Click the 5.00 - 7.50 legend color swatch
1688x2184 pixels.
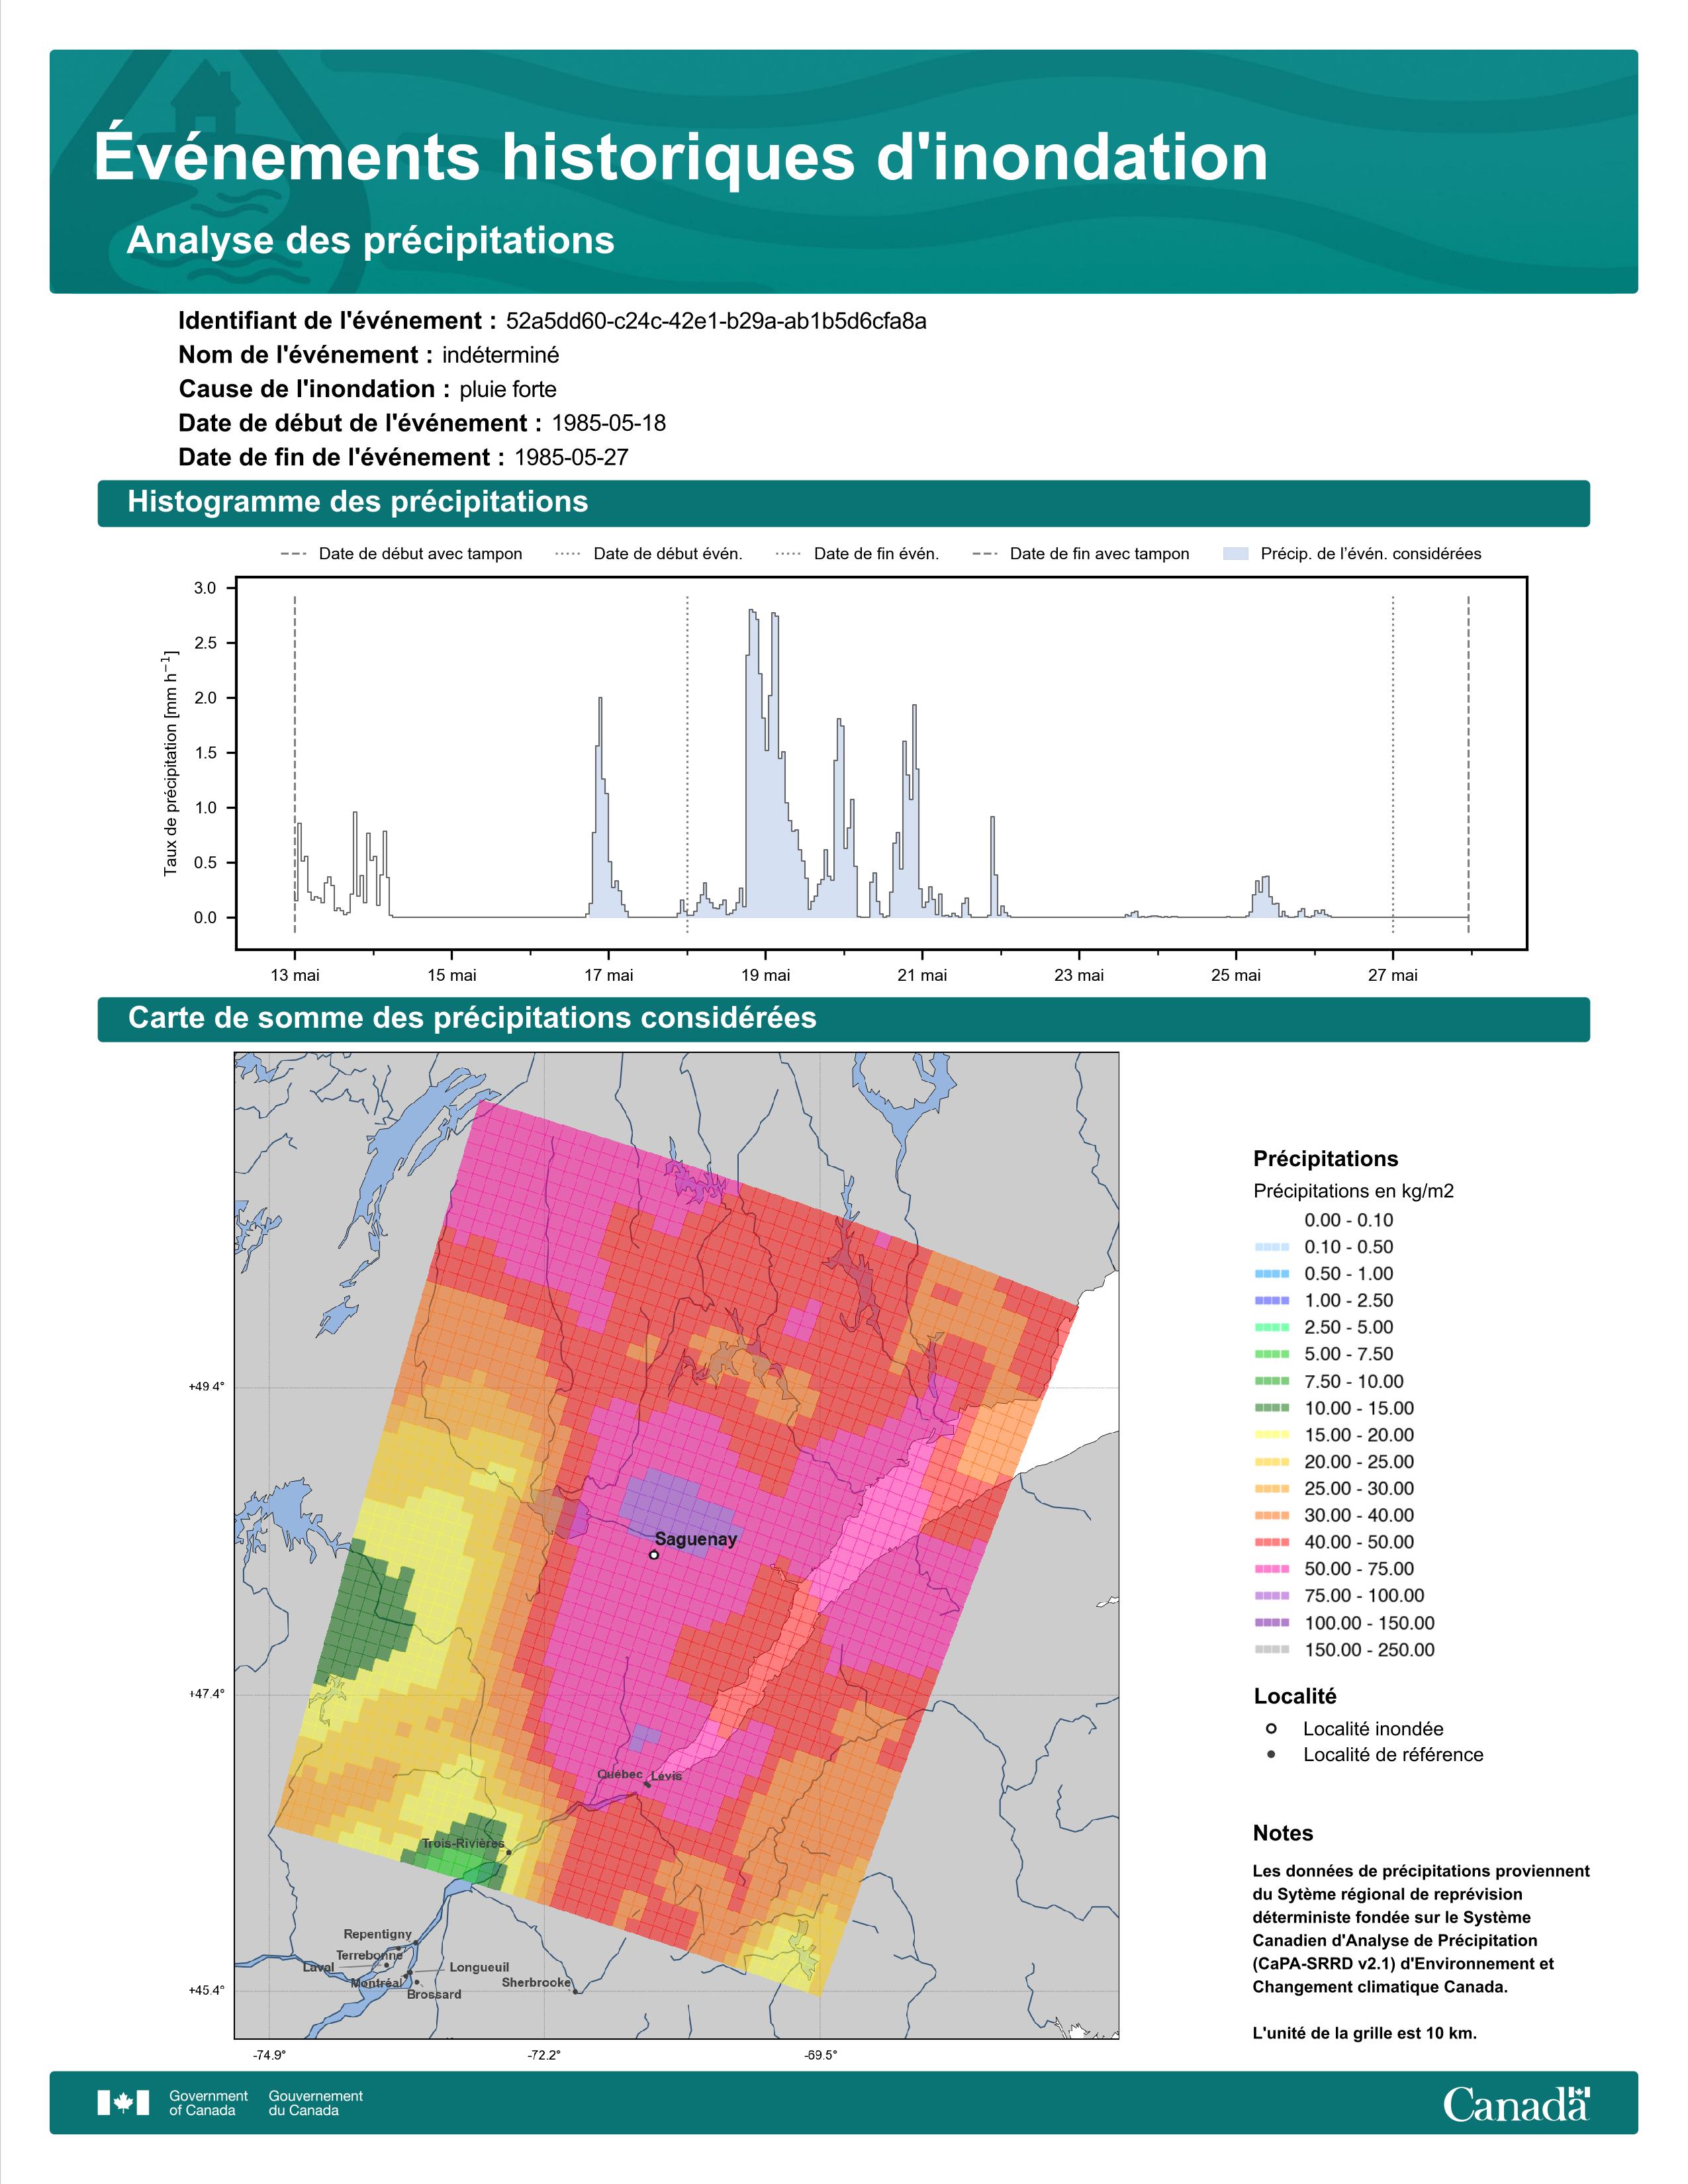point(1272,1354)
